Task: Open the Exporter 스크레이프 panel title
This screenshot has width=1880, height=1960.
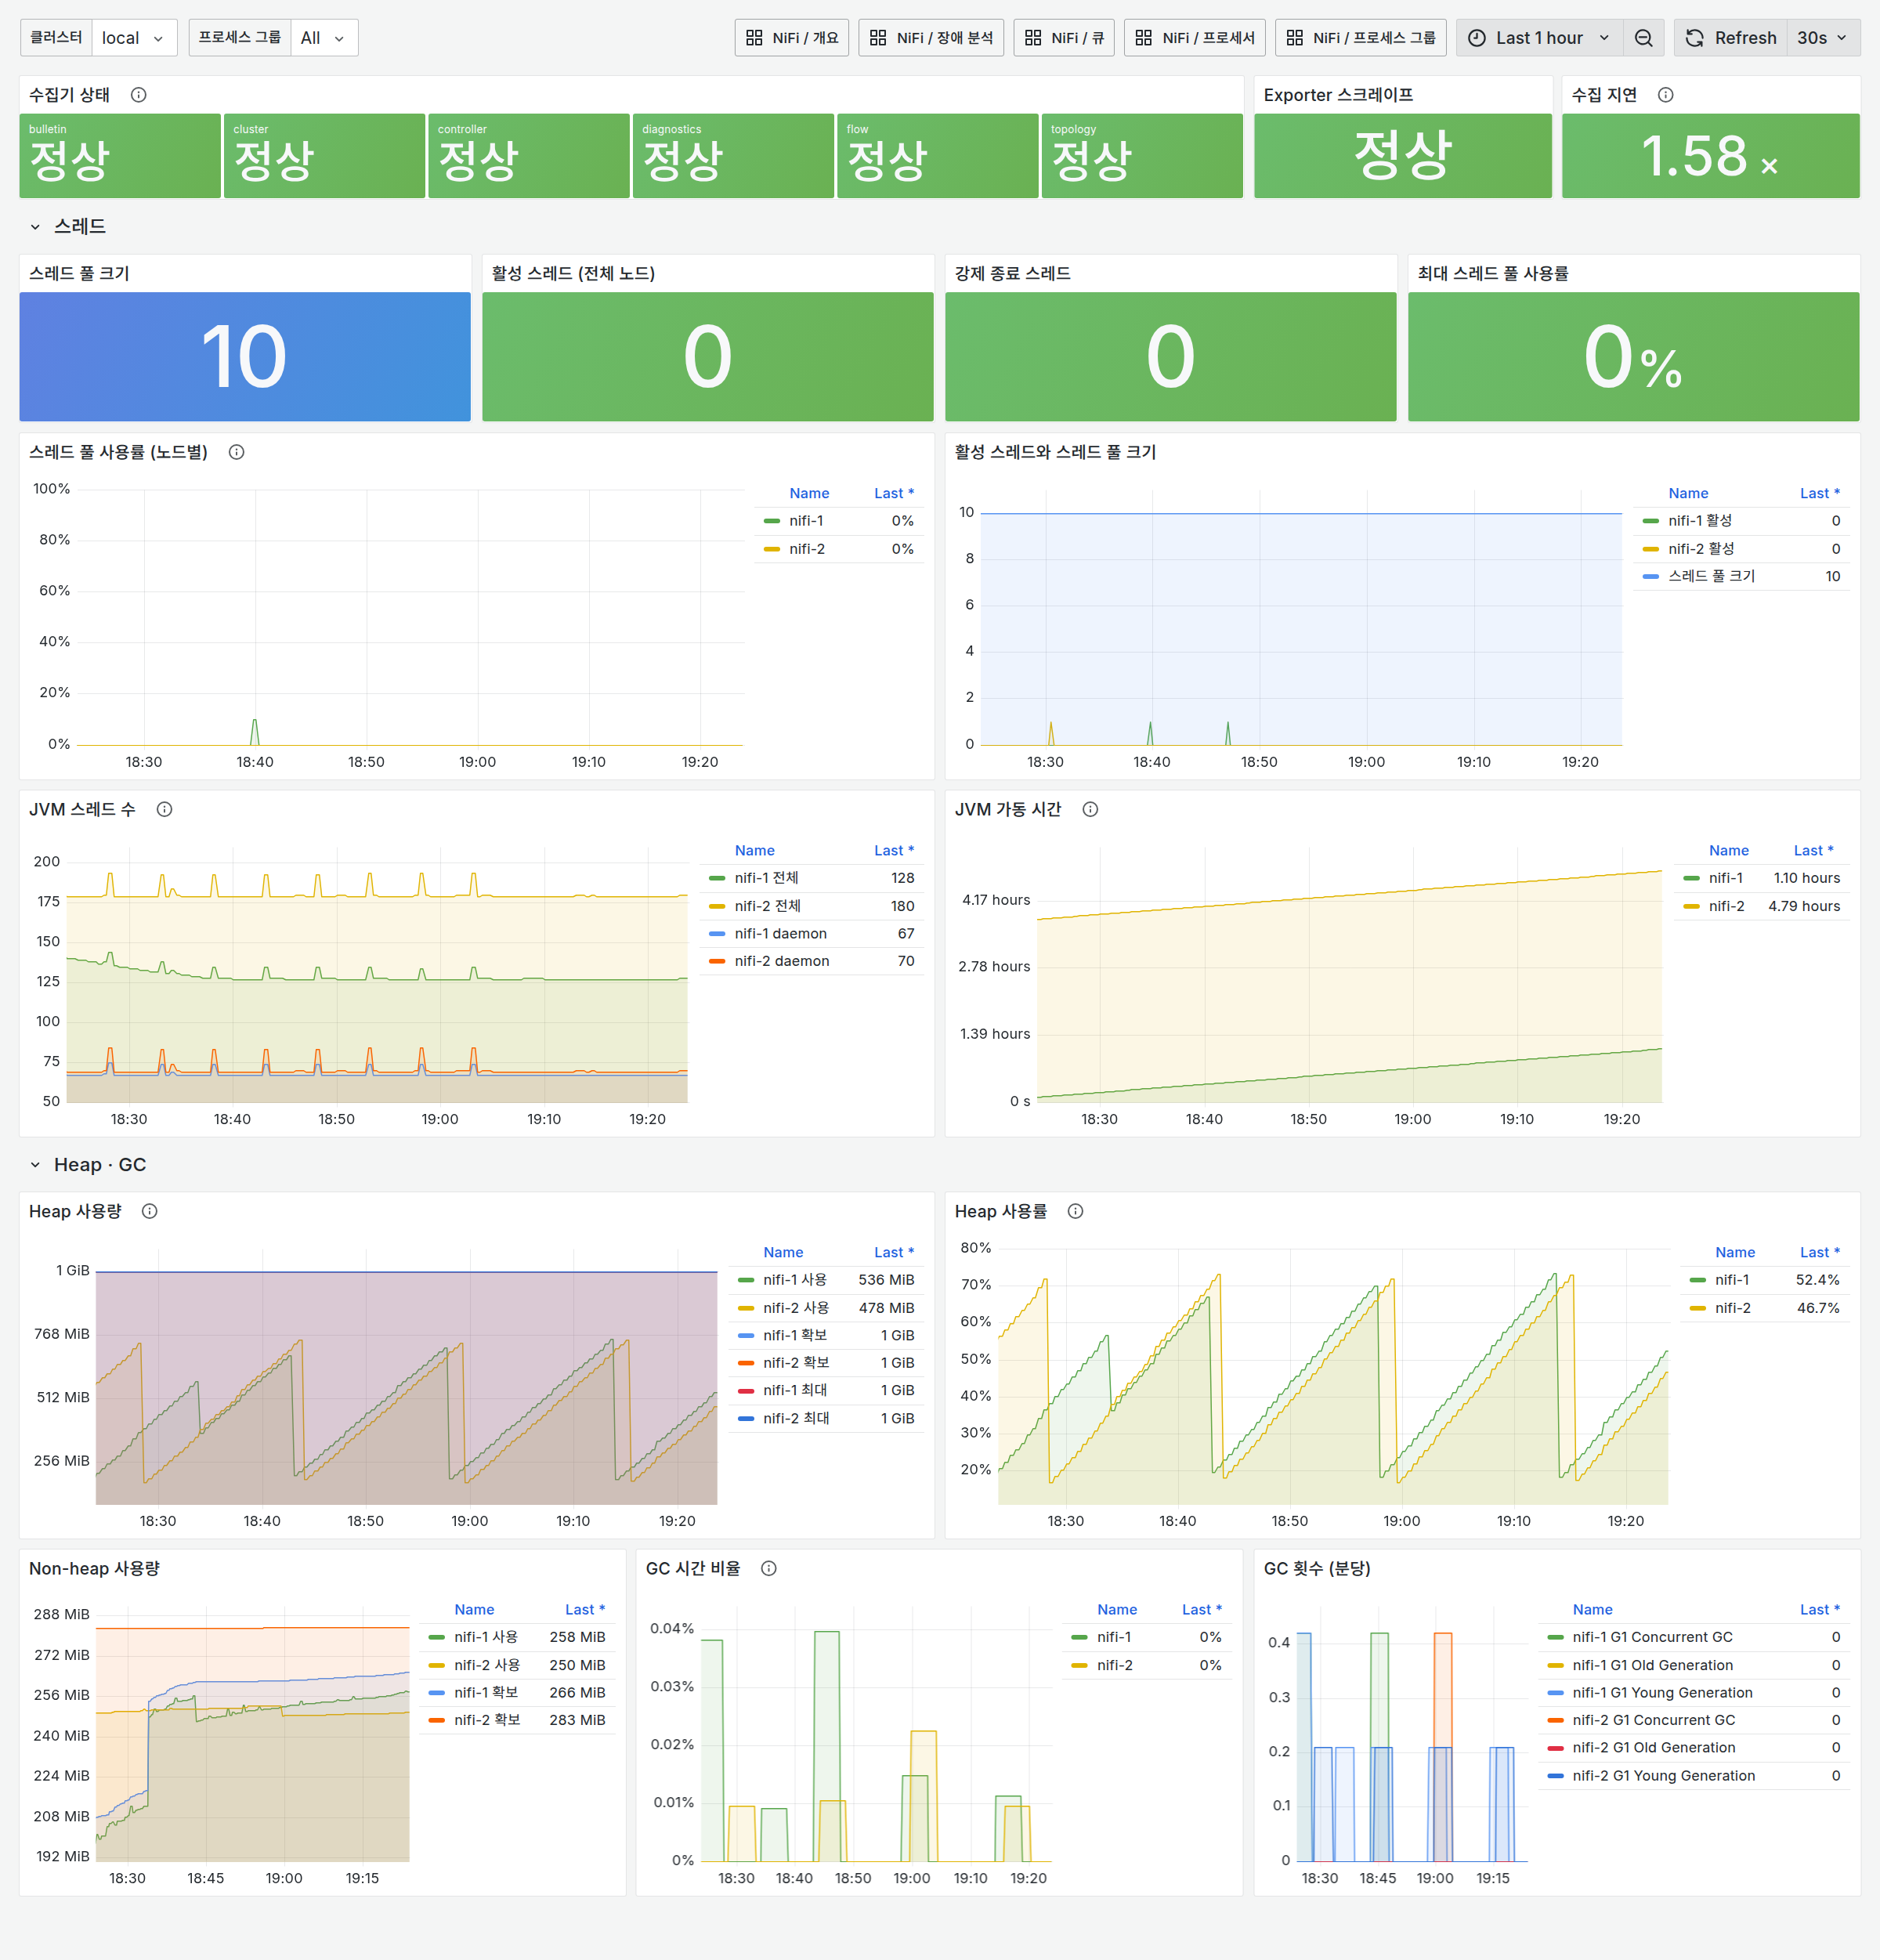Action: point(1338,95)
